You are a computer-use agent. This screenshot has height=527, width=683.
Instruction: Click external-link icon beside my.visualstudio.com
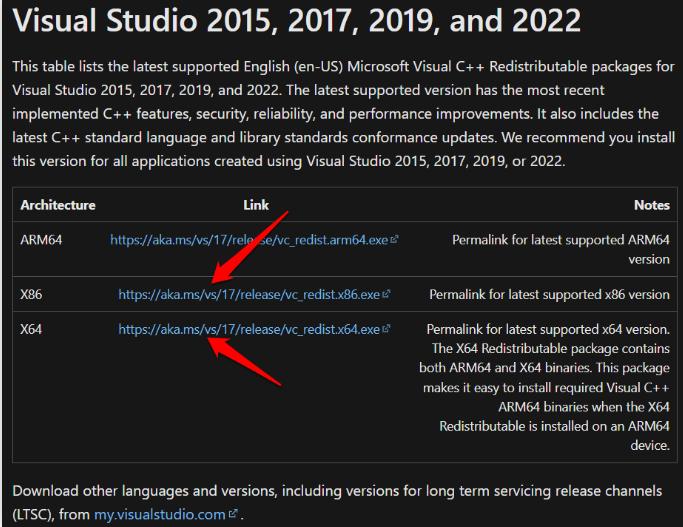233,513
